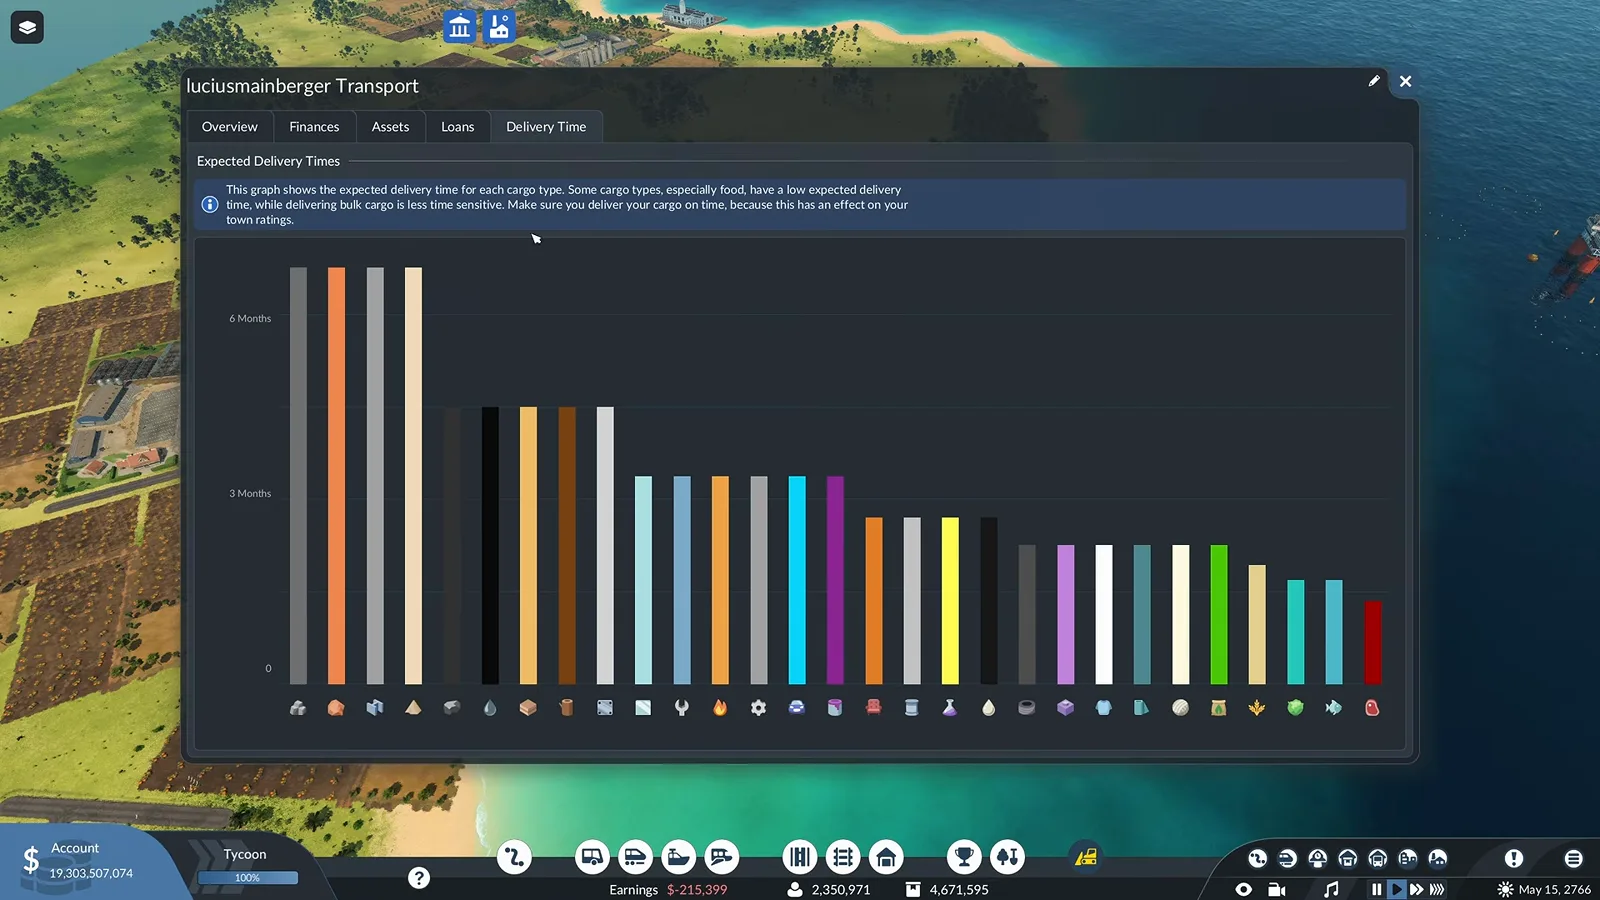Click the Tycoon progress bar
Image resolution: width=1600 pixels, height=900 pixels.
point(247,878)
